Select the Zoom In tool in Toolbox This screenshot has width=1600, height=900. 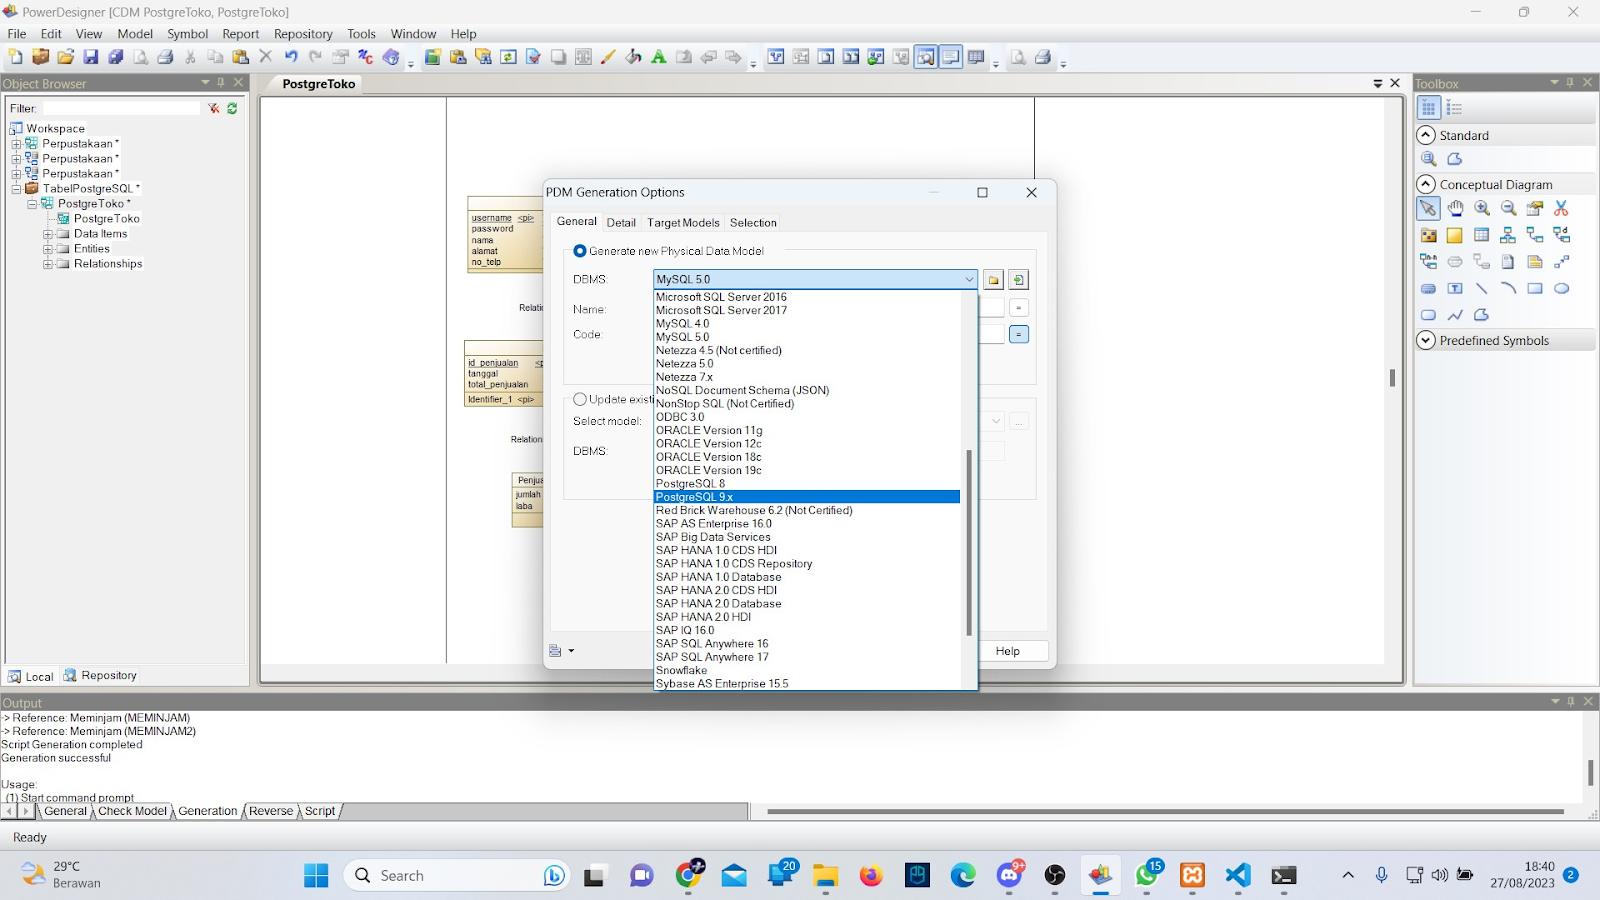point(1482,208)
